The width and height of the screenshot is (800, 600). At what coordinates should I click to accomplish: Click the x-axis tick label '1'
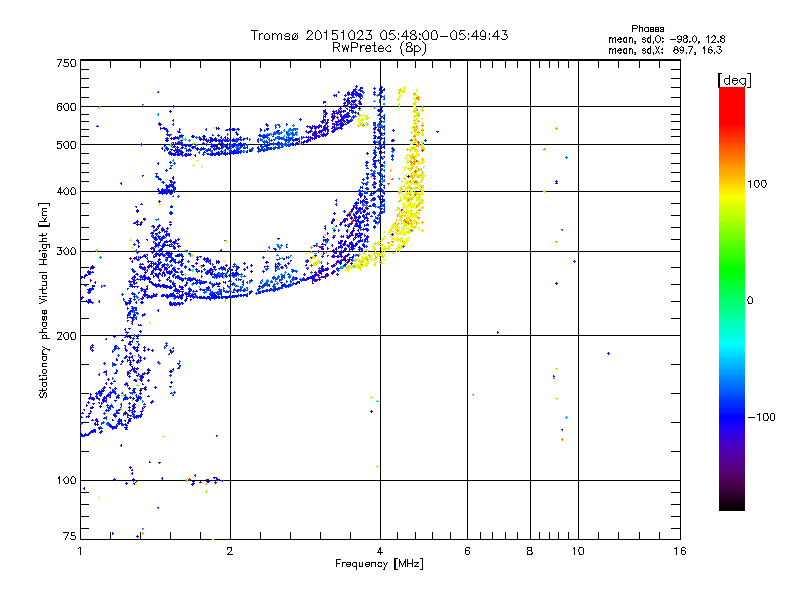(x=80, y=551)
